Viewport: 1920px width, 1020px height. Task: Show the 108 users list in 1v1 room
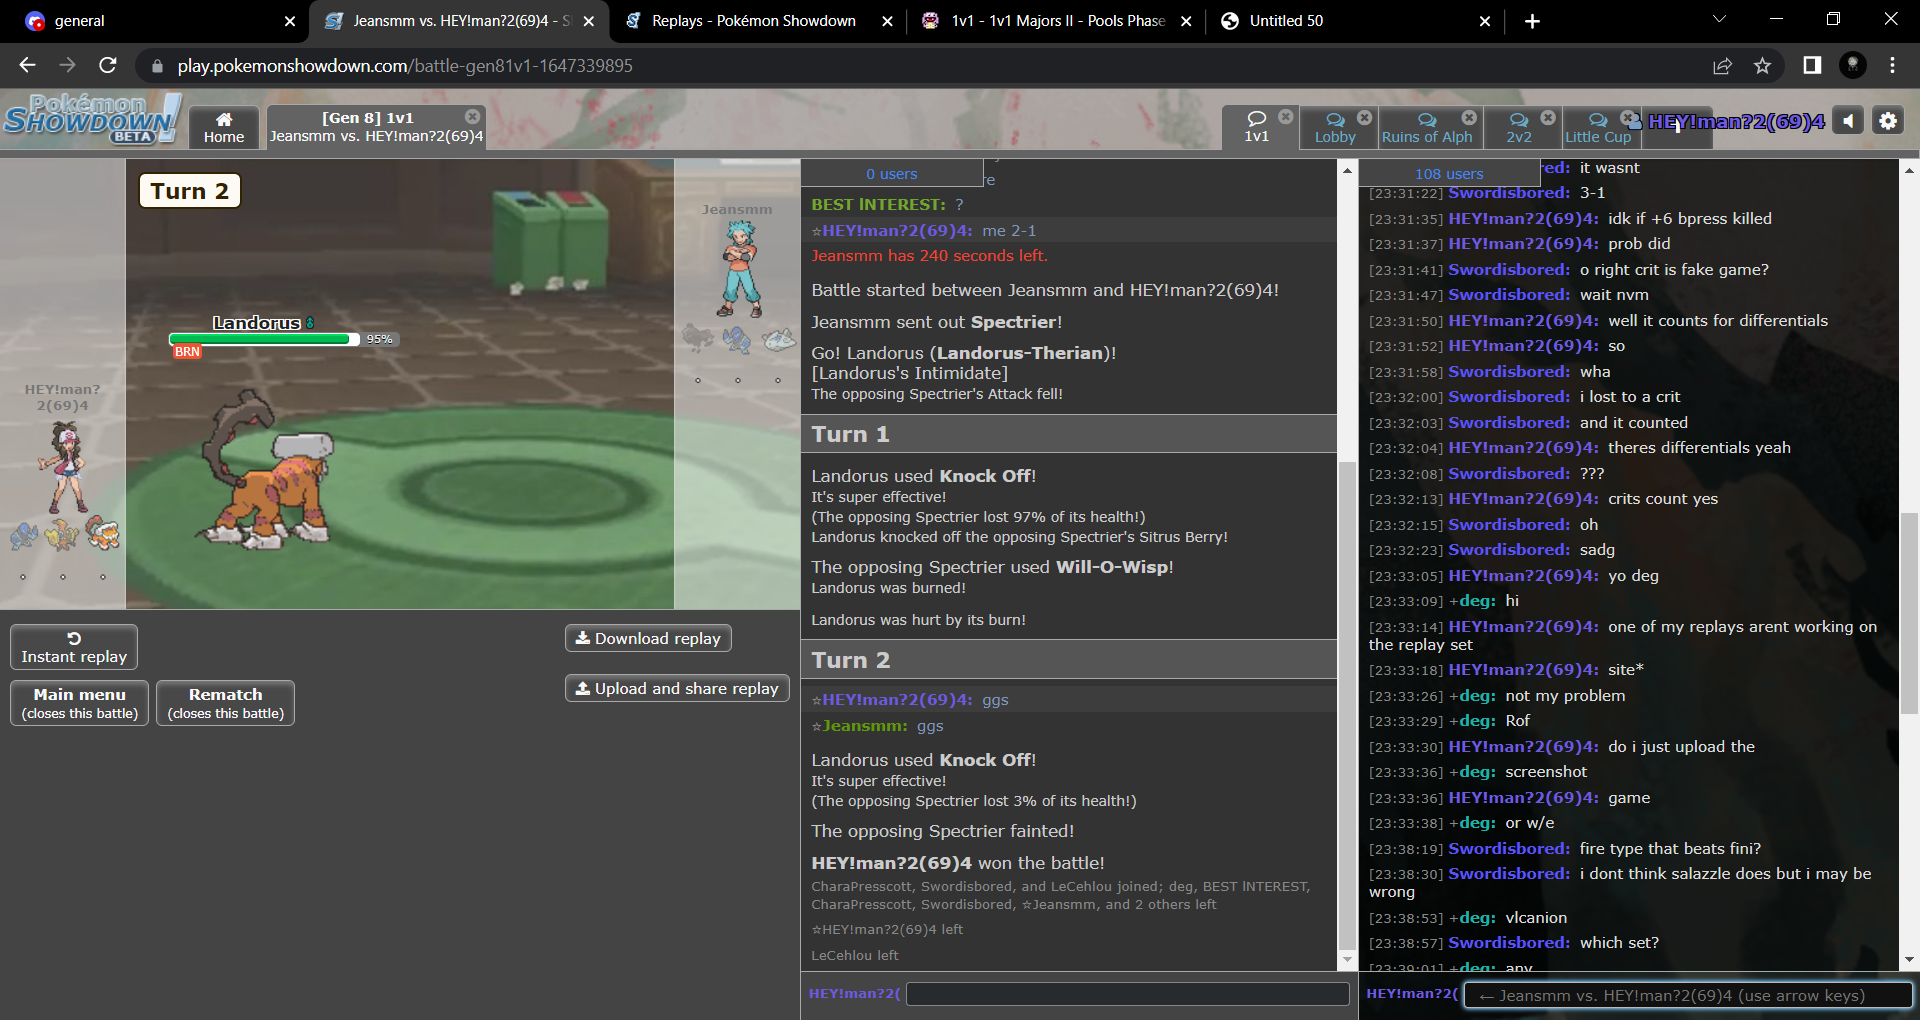[x=1449, y=173]
